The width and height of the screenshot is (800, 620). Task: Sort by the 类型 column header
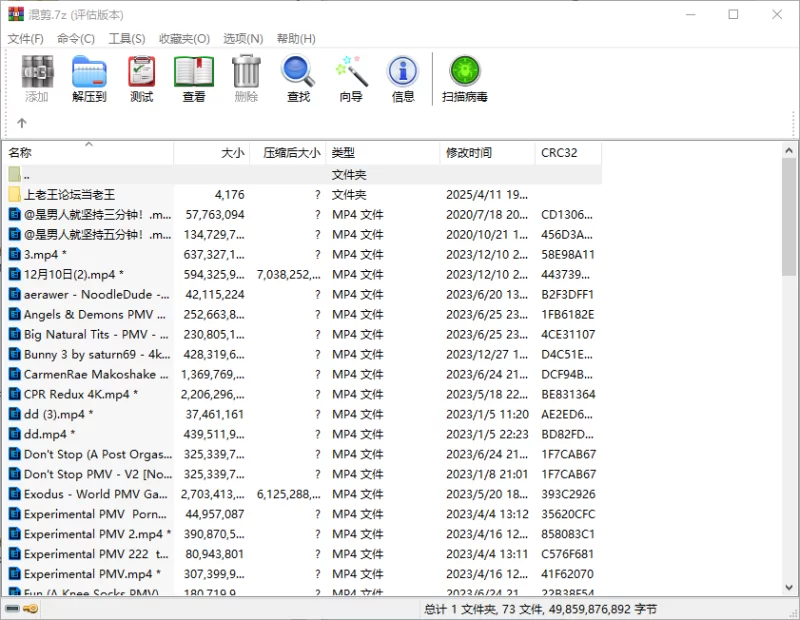383,153
